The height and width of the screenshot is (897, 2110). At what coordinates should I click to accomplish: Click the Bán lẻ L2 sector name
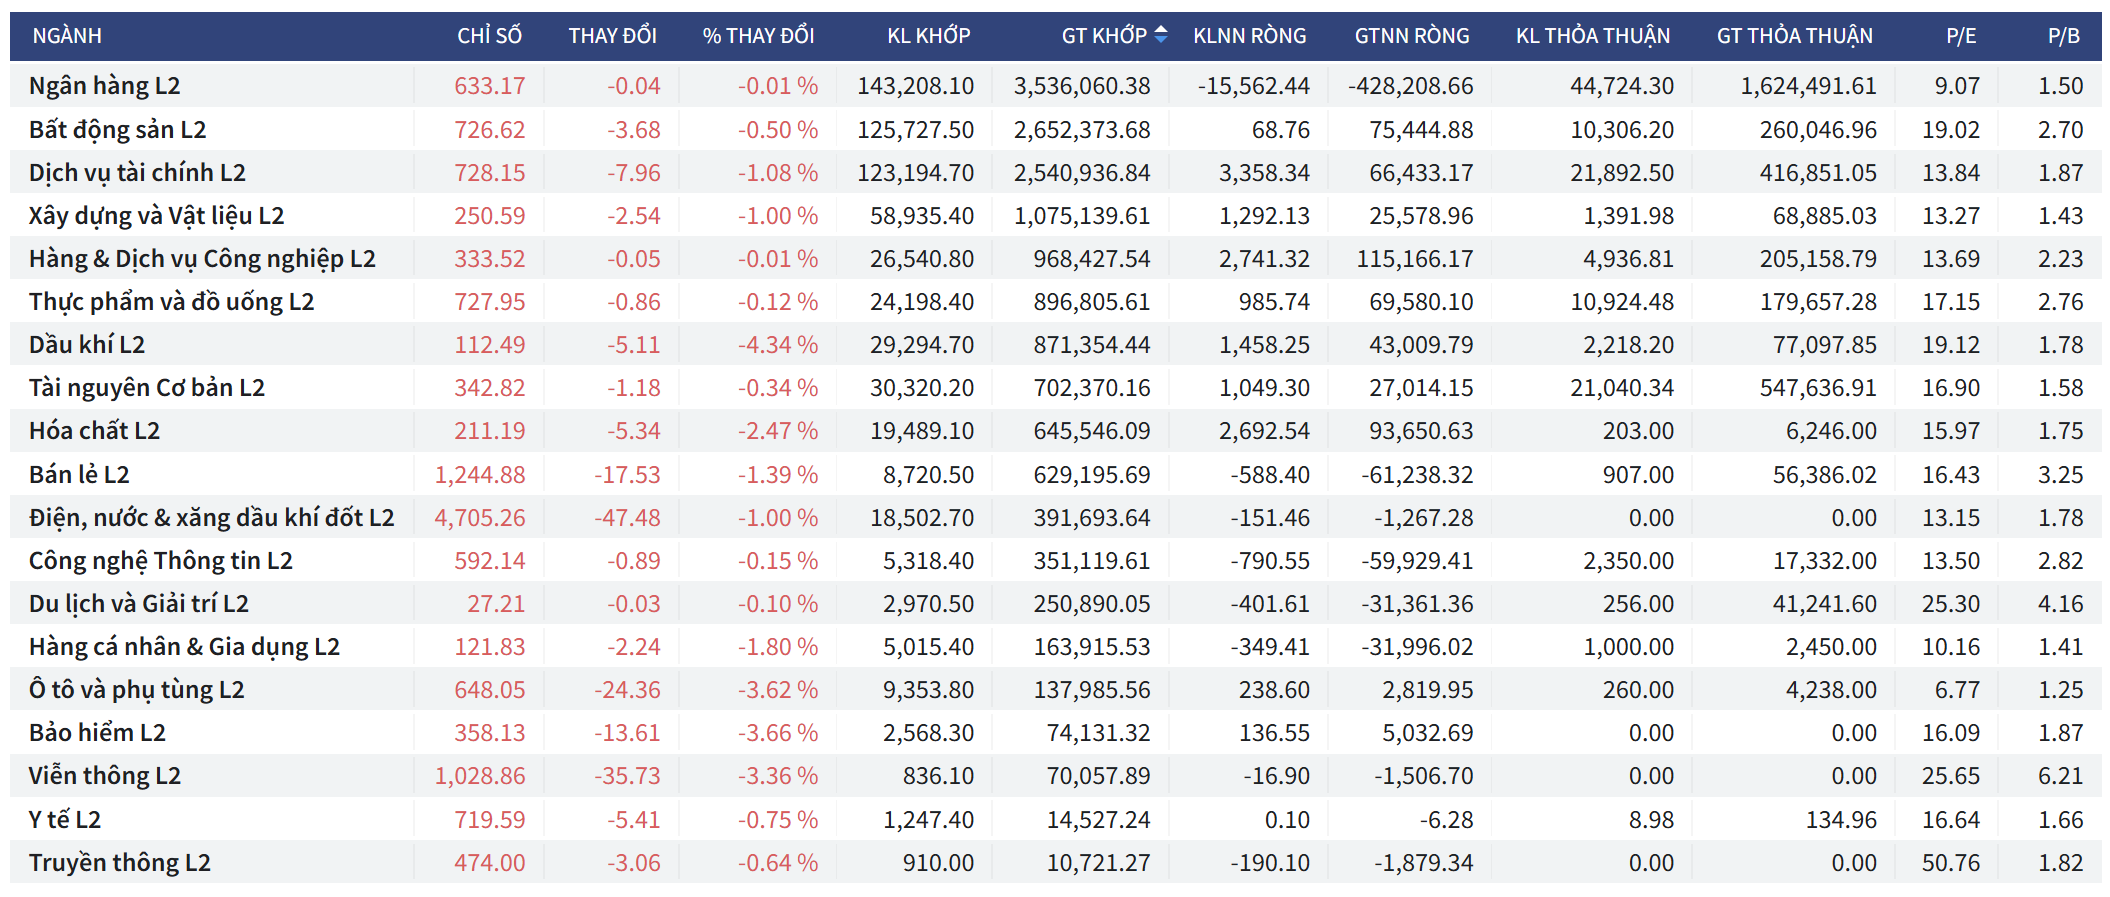pos(79,475)
